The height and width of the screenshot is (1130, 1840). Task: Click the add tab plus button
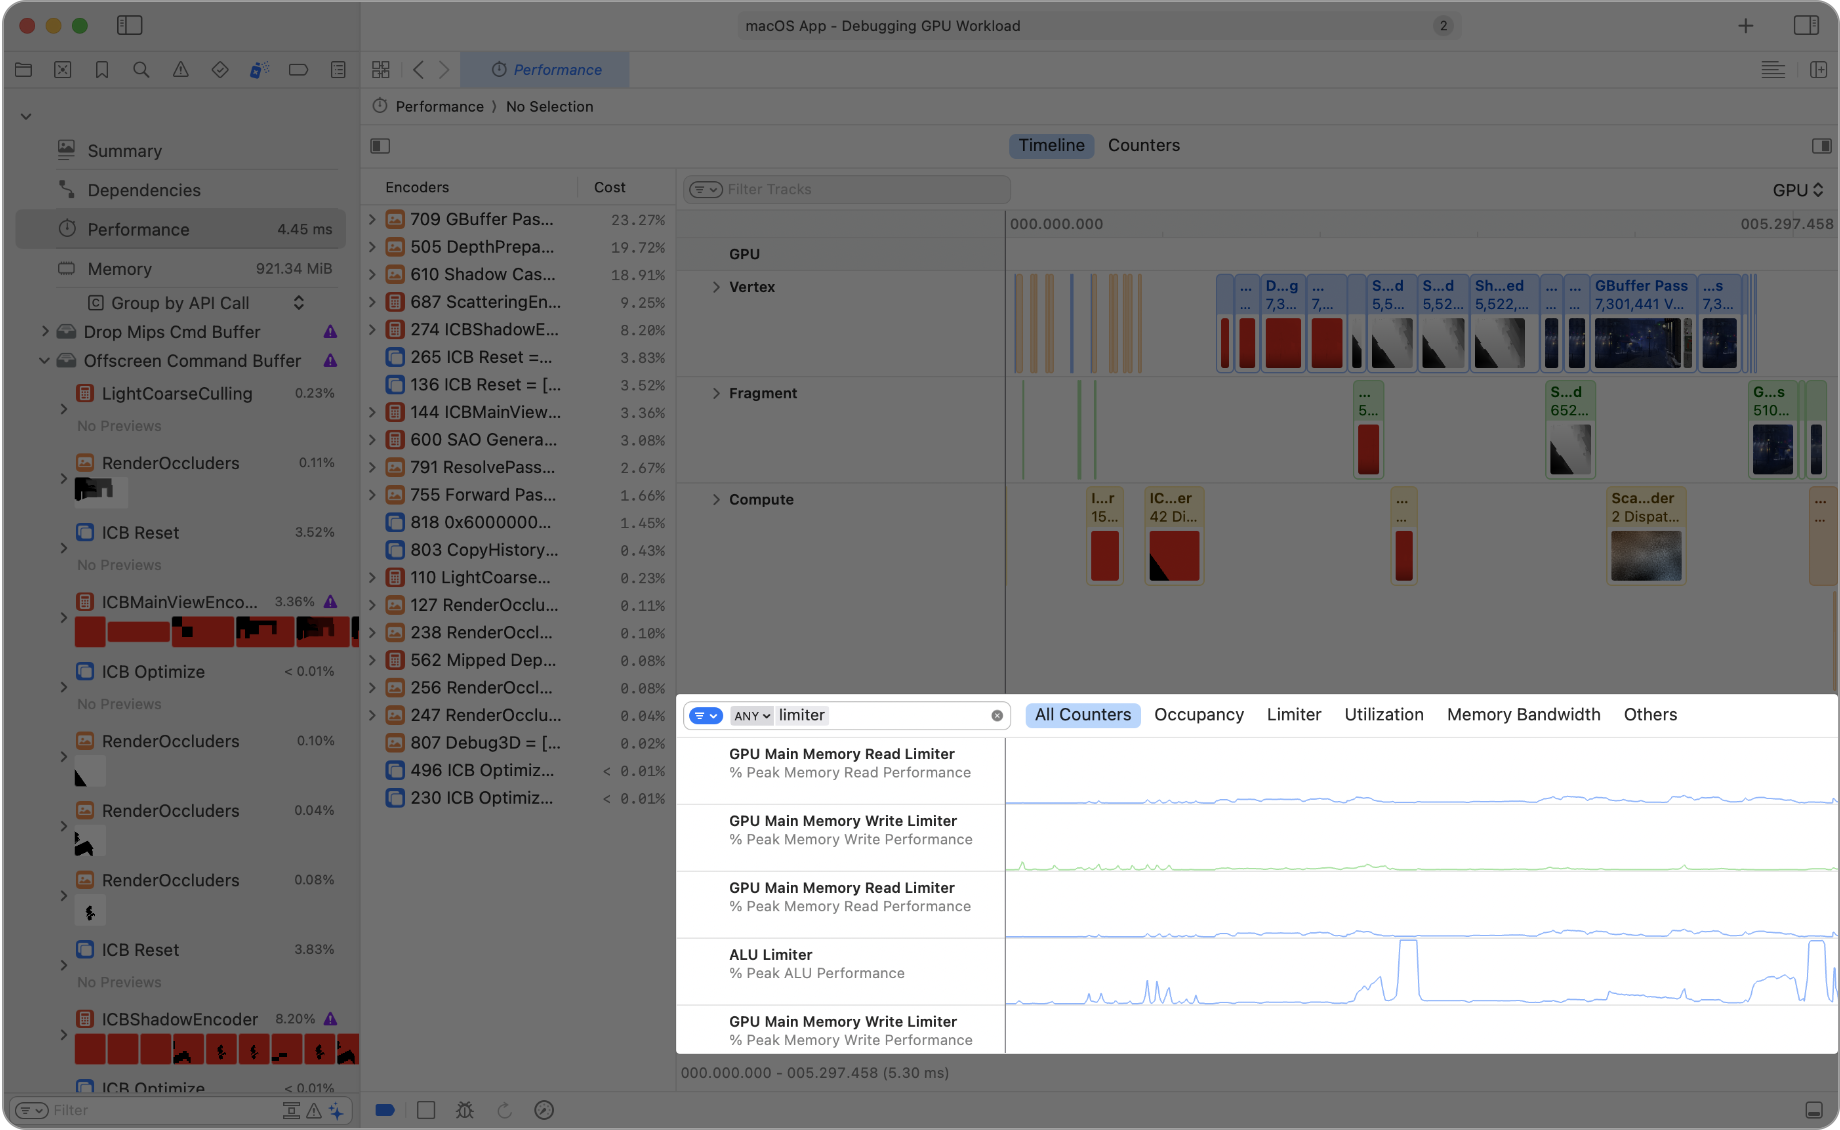click(x=1745, y=26)
